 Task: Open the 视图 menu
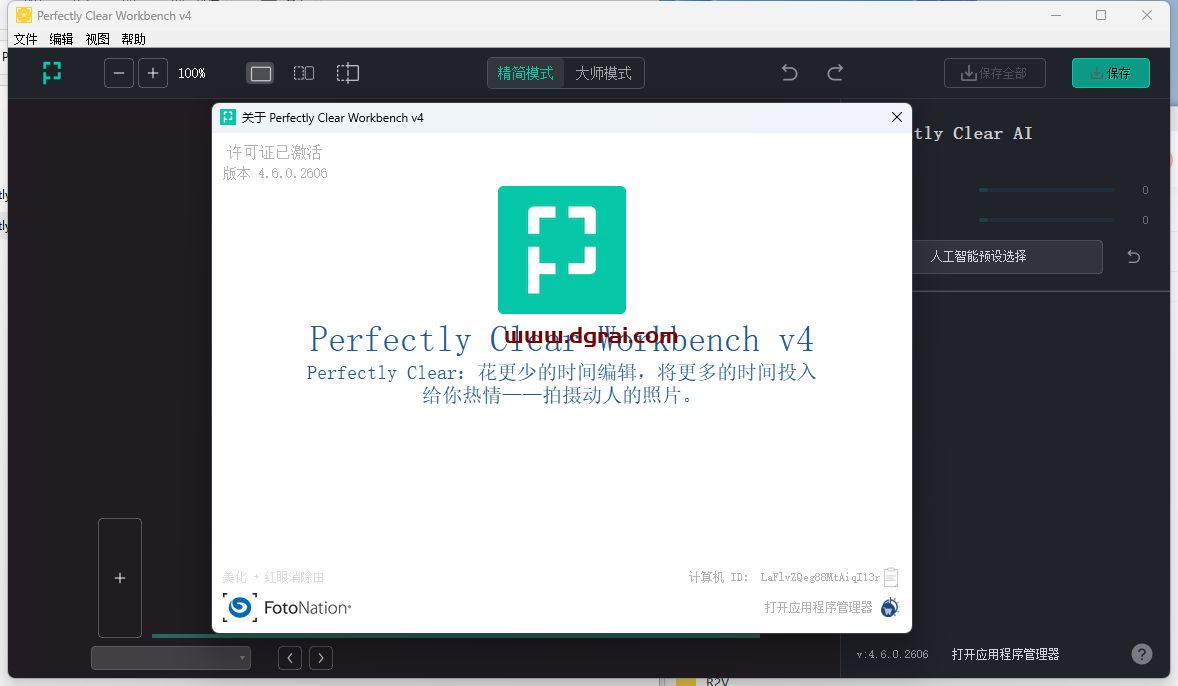(x=98, y=39)
